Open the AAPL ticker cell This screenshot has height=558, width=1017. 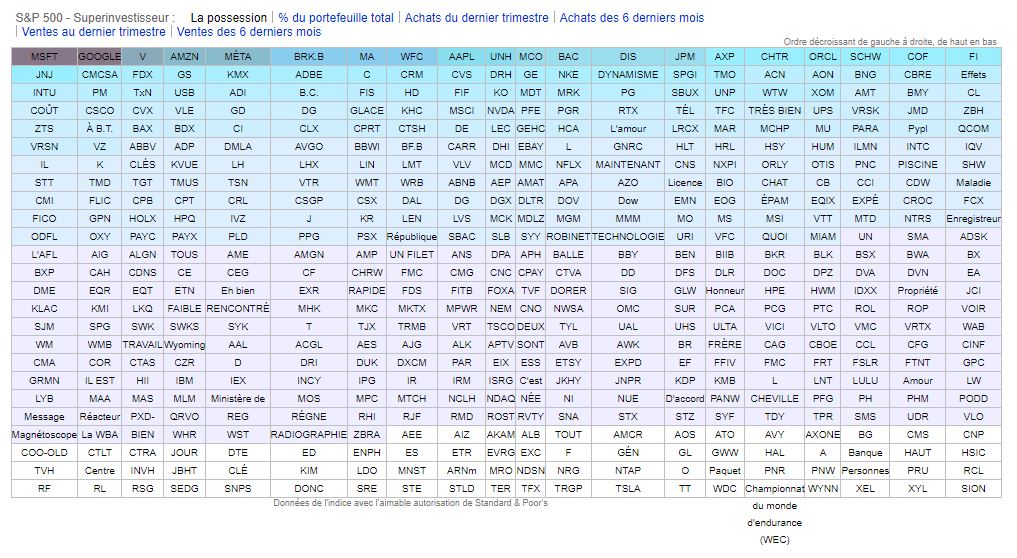pos(461,56)
